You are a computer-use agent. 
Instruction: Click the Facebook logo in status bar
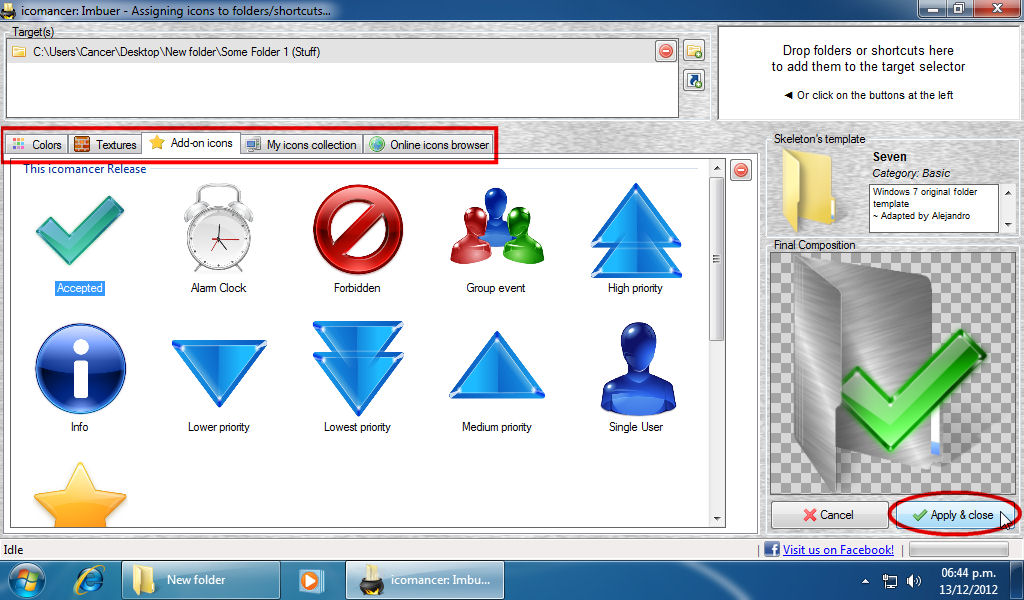[x=771, y=549]
